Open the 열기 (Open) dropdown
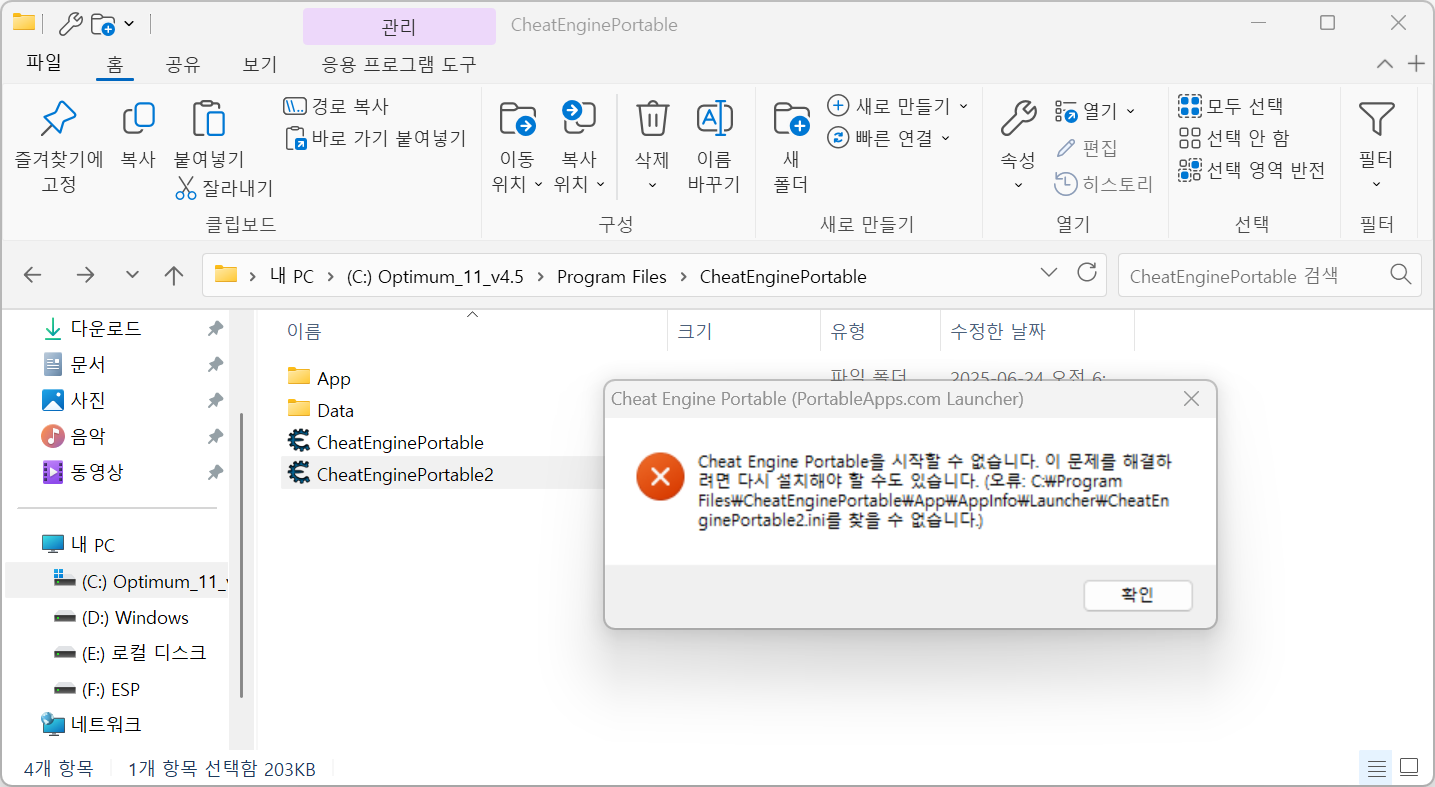 [1095, 111]
